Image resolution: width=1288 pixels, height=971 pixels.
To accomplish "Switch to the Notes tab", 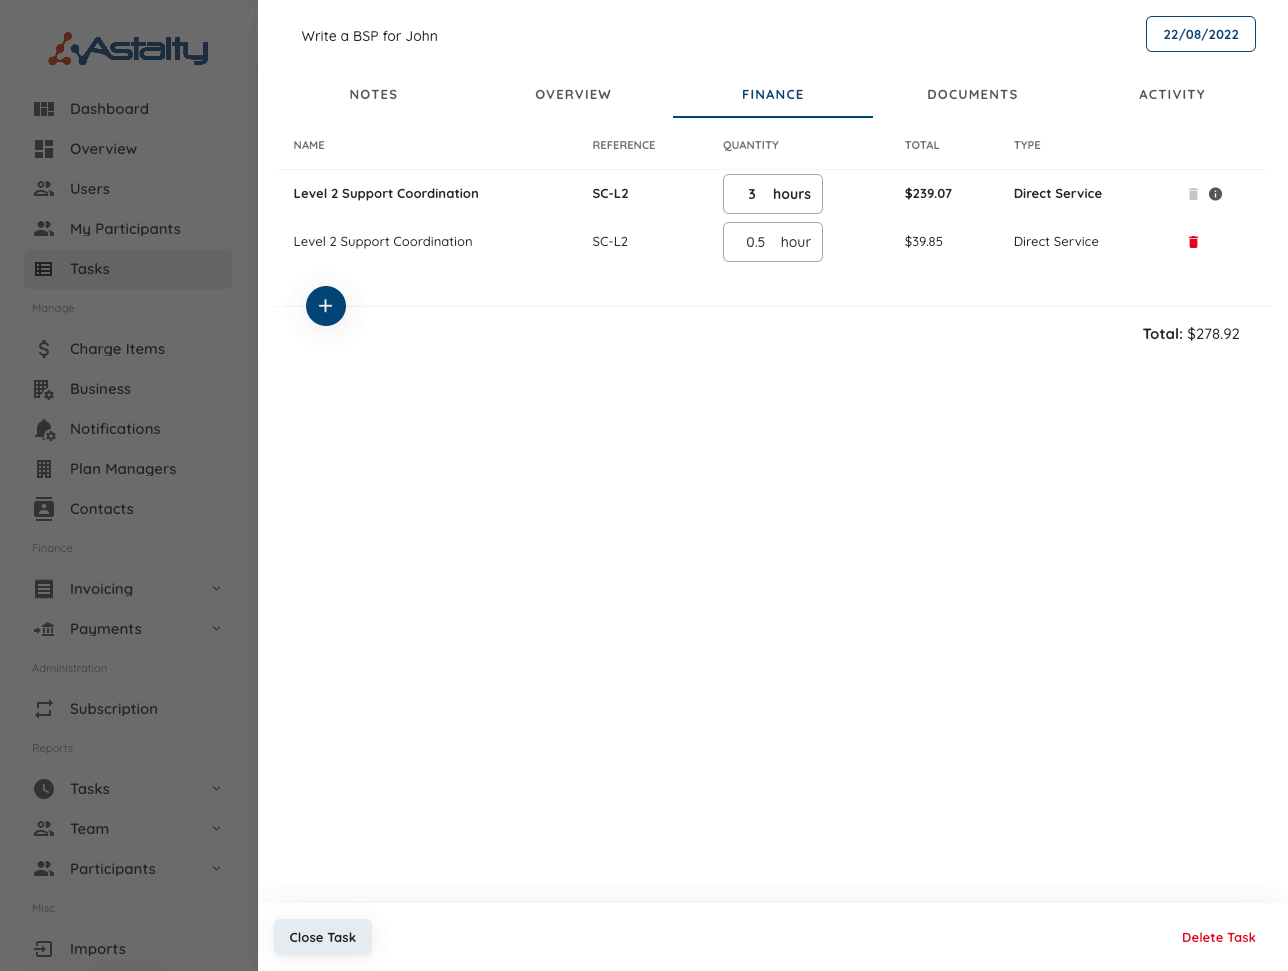I will (373, 95).
